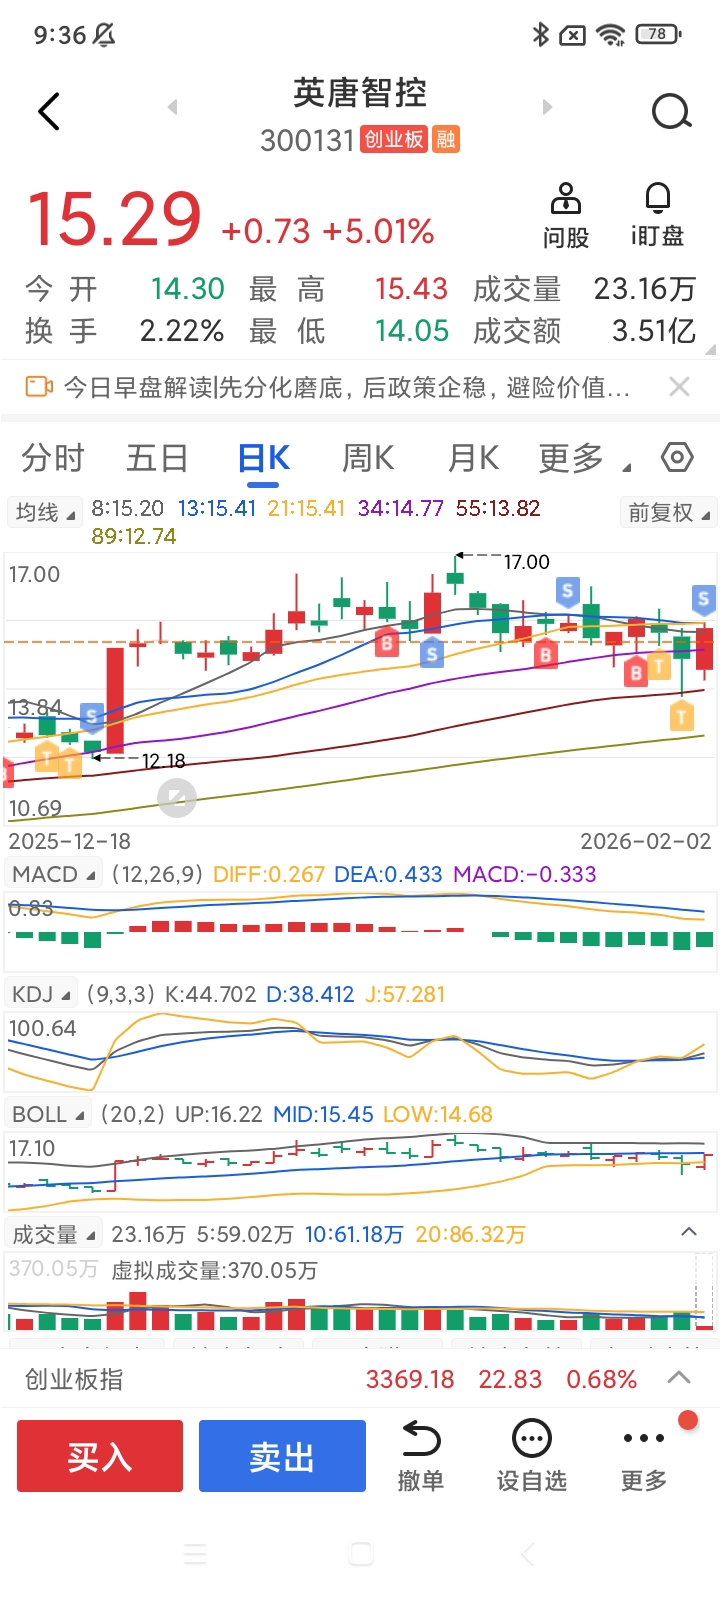This screenshot has width=720, height=1600.
Task: Open the 前复权 adjustment dropdown
Action: tap(667, 513)
